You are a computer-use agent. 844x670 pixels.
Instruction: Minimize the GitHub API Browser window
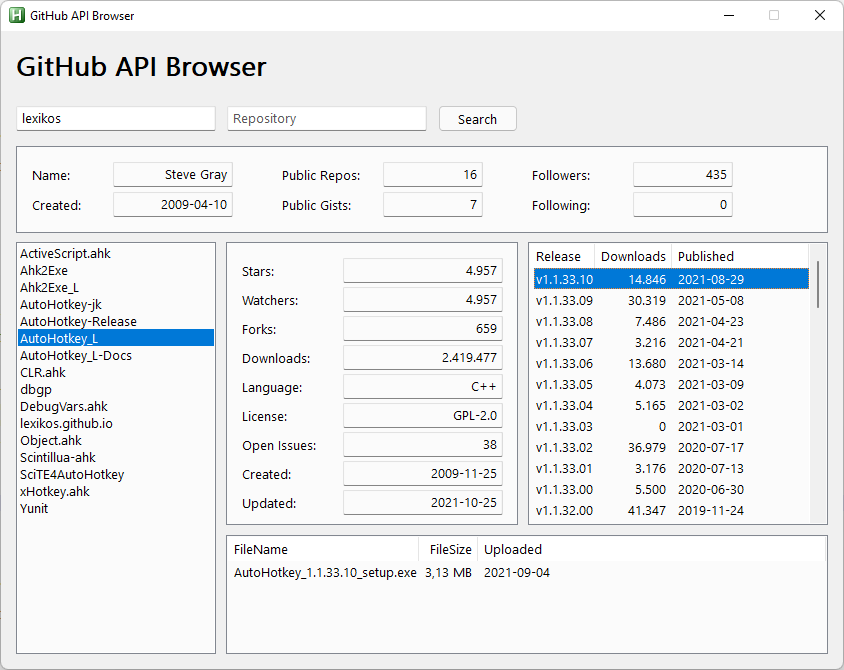pyautogui.click(x=729, y=15)
